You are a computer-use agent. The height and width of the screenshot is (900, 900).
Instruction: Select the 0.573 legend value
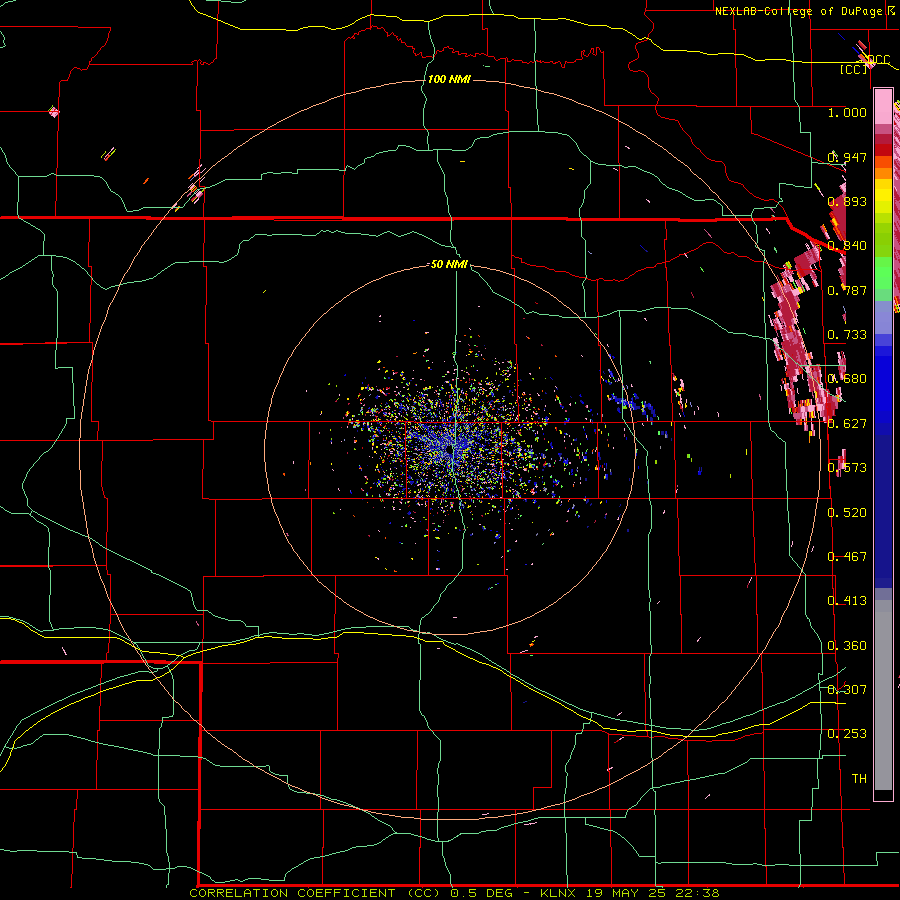(847, 468)
